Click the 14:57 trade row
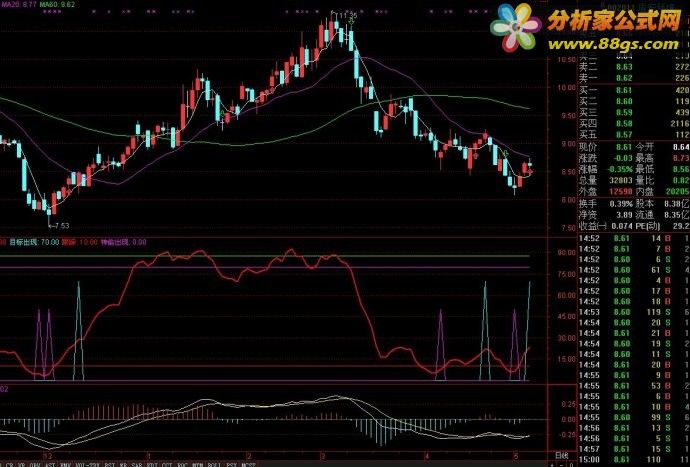The height and width of the screenshot is (467, 690). [634, 449]
